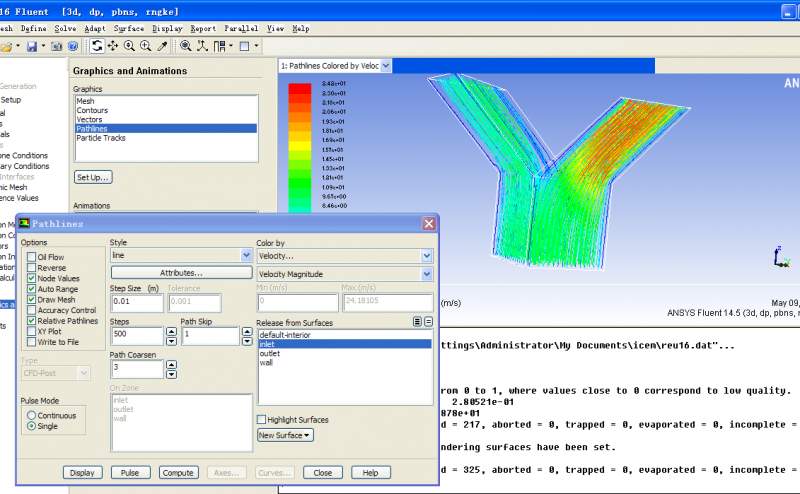800x494 pixels.
Task: Uncheck the Node Values option
Action: point(32,278)
